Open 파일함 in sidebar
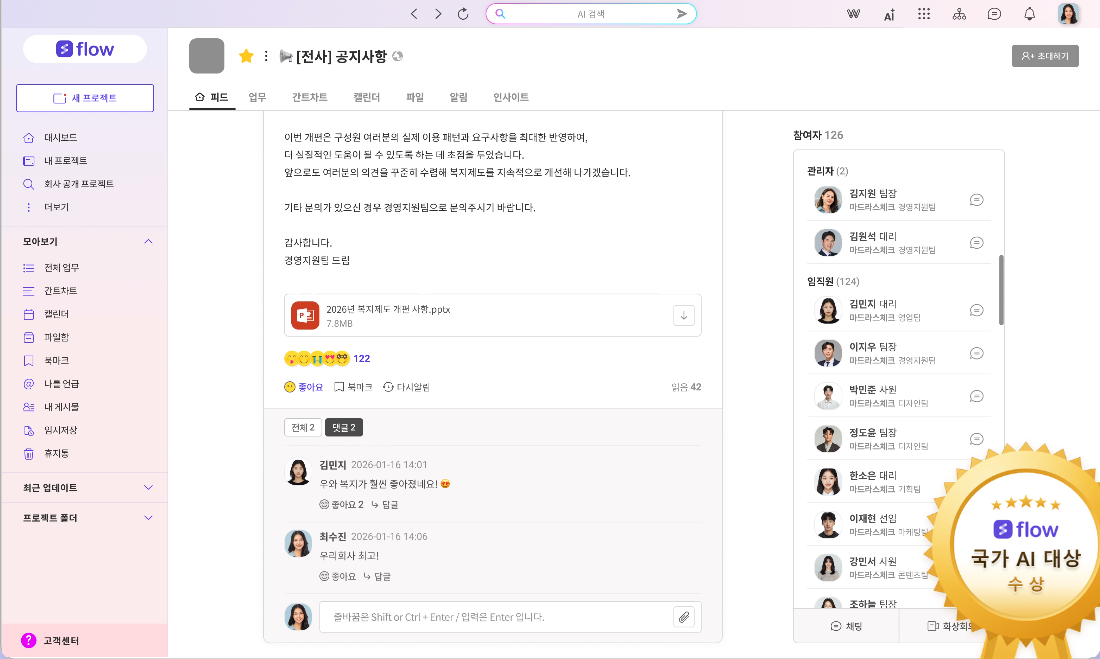Screen dimensions: 1100x659 click(56, 337)
